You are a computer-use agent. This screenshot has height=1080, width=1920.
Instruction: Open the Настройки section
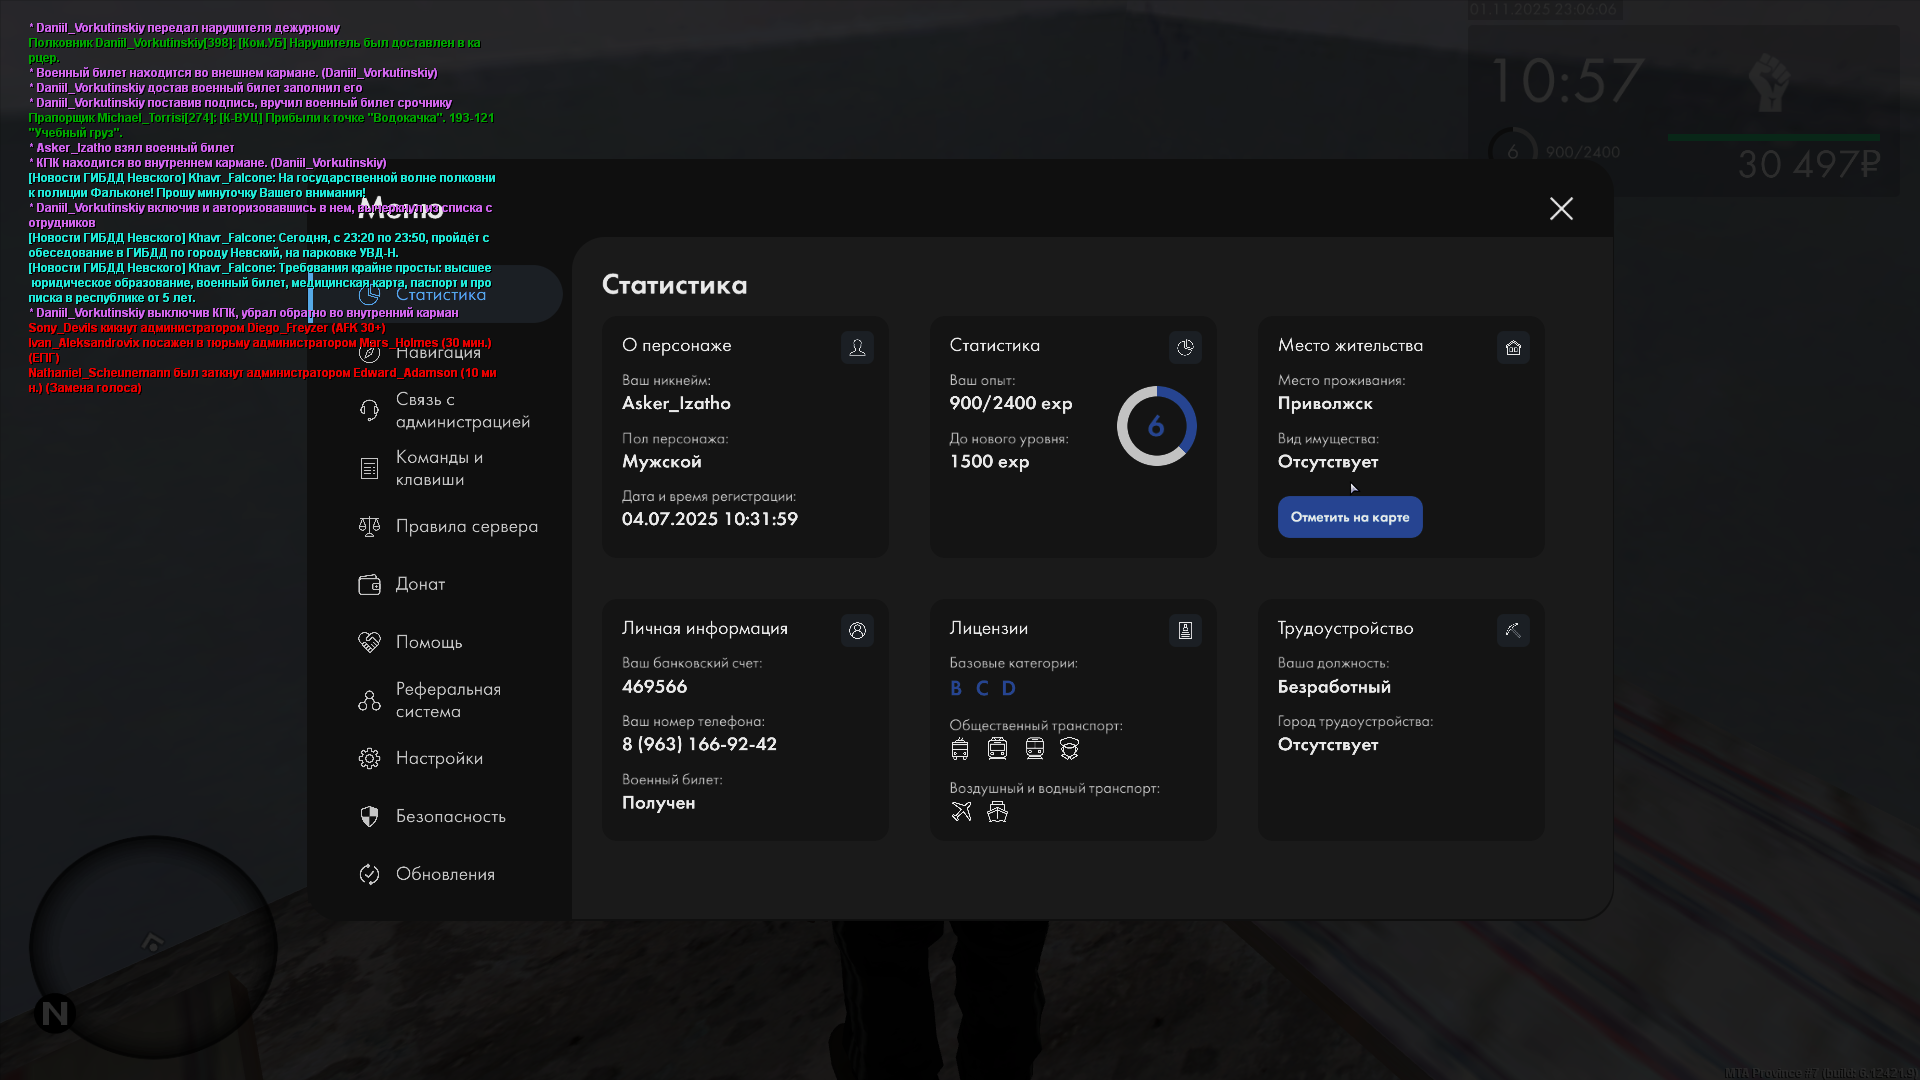click(439, 759)
